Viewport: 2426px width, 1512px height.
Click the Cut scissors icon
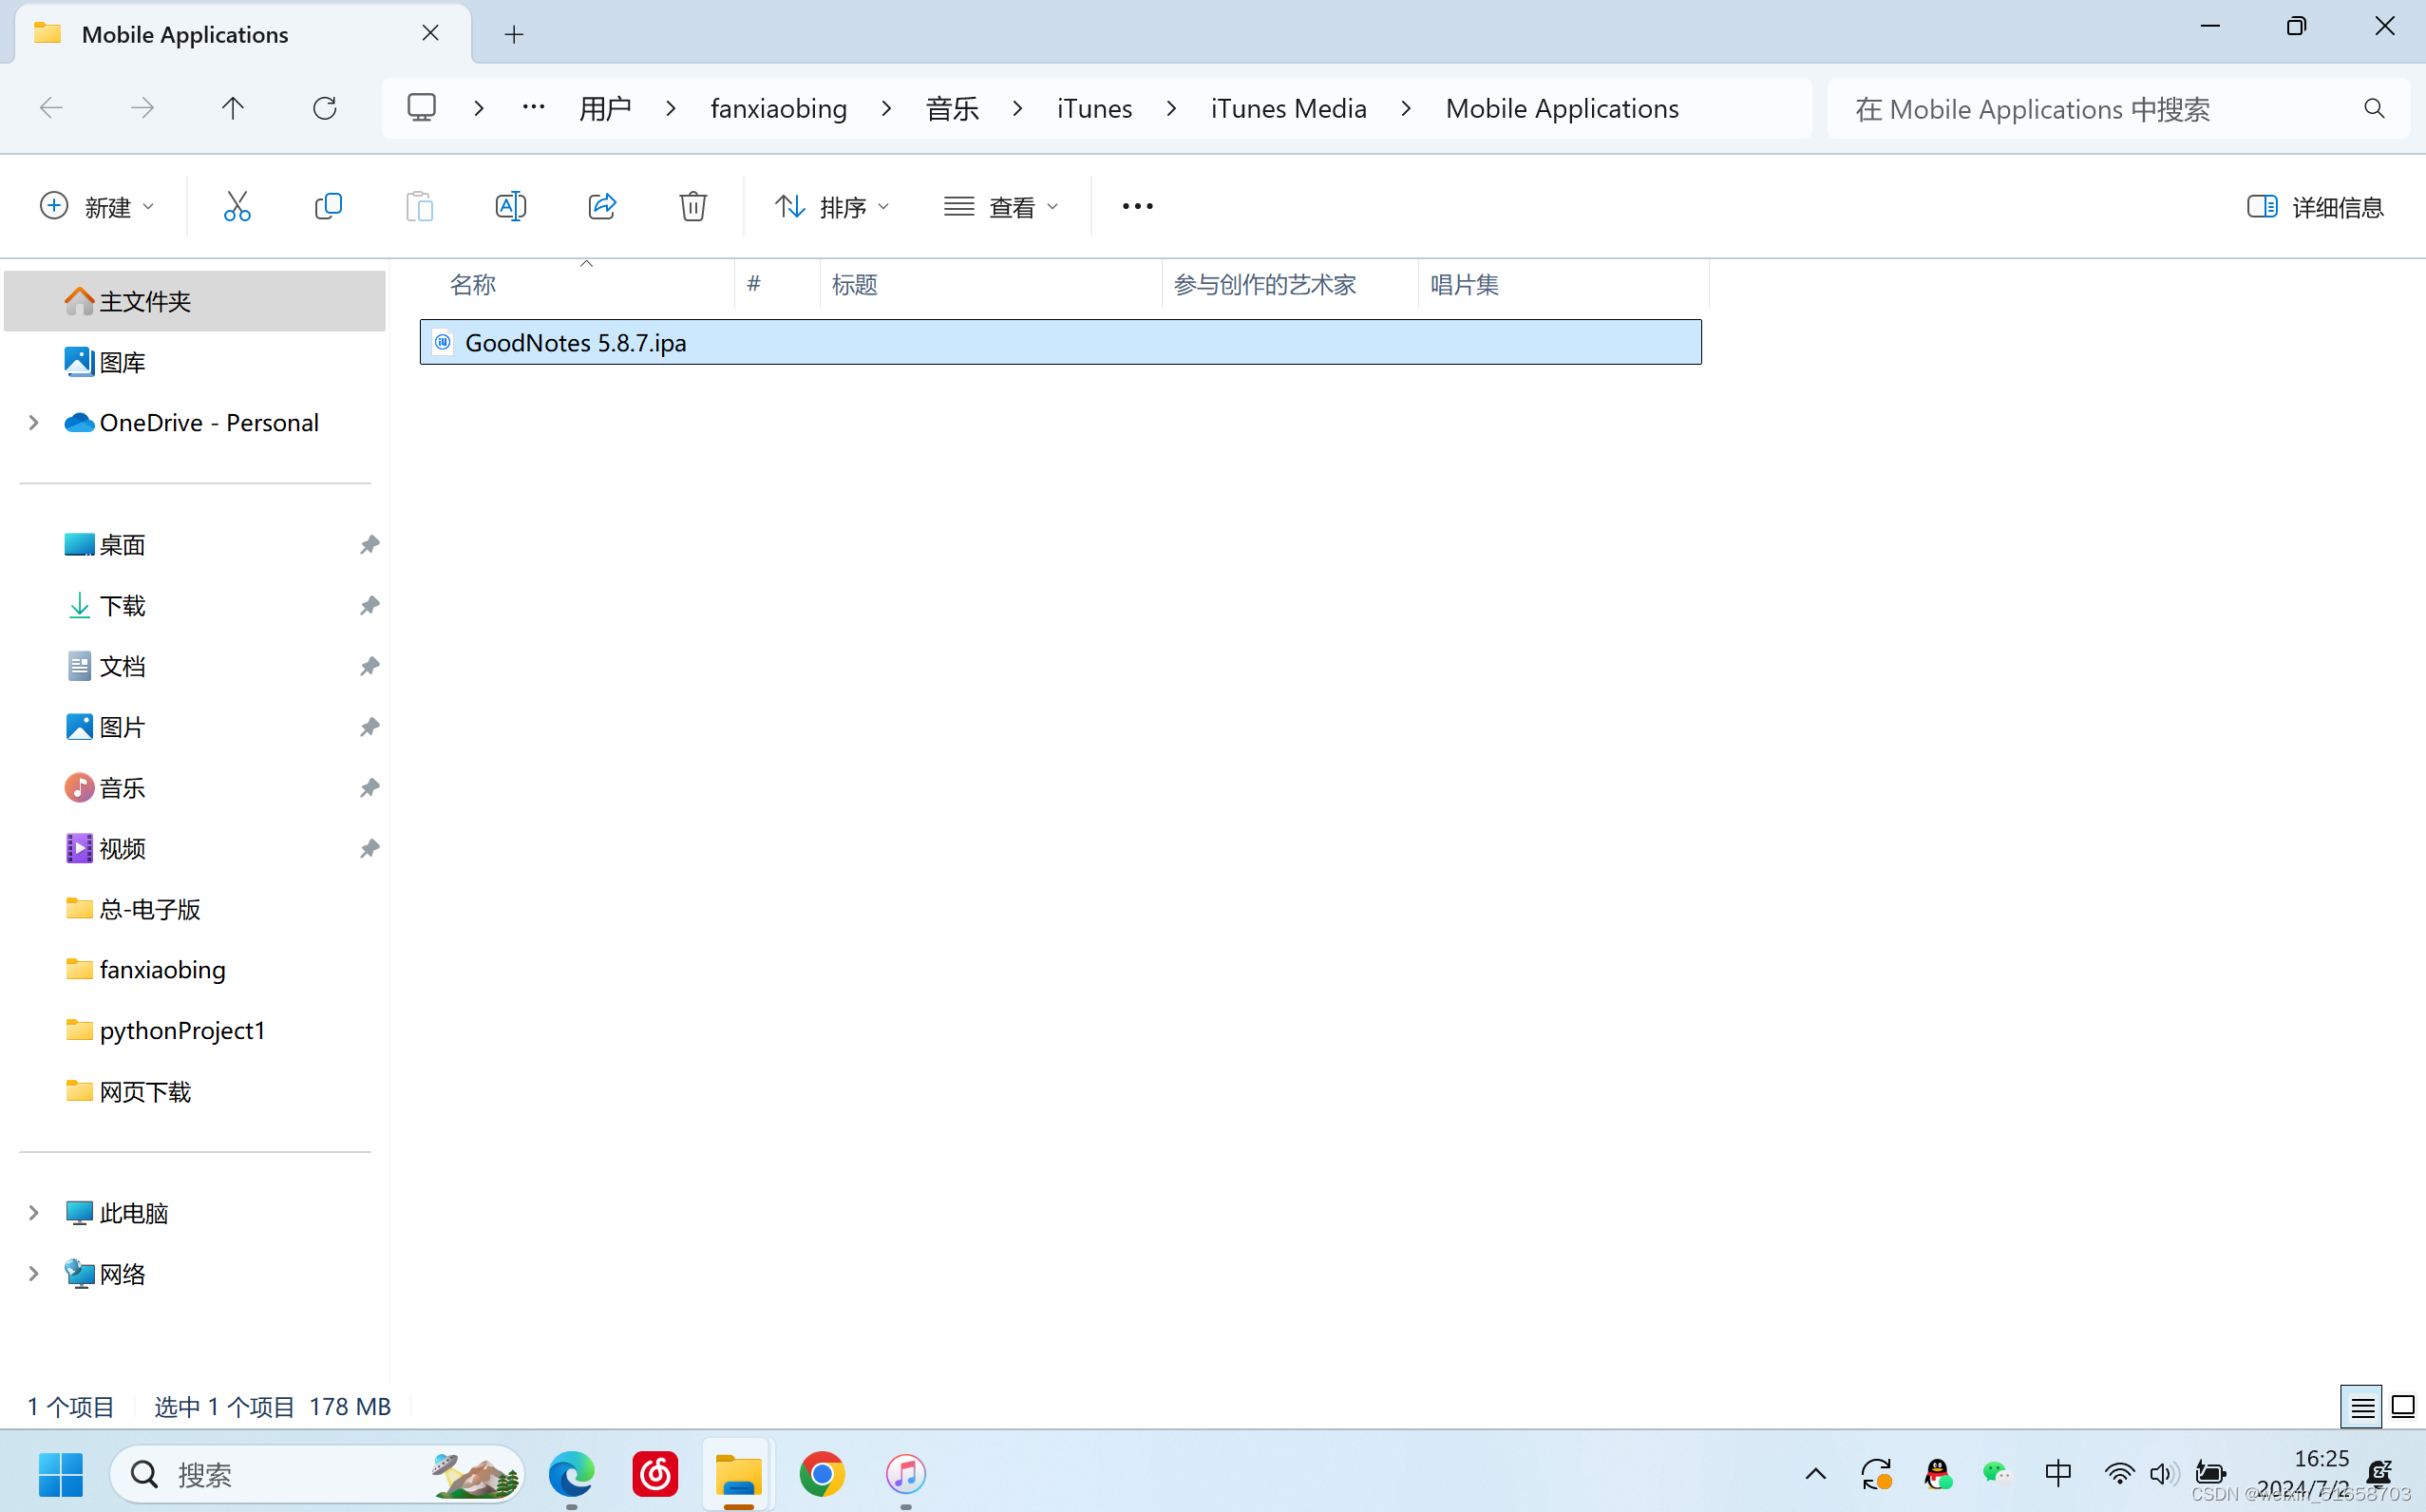point(237,206)
